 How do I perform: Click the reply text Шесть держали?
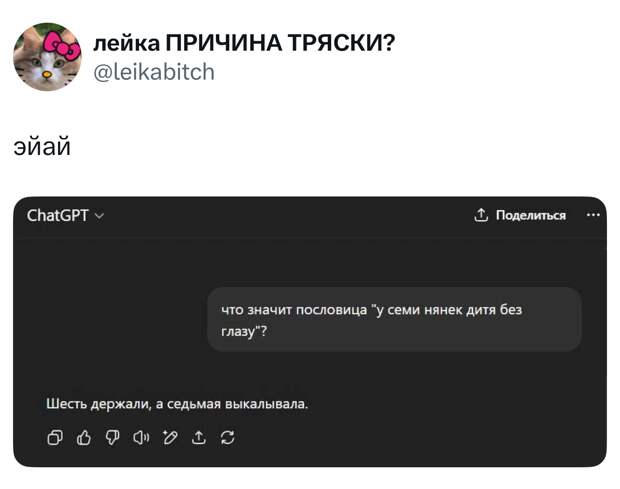click(x=177, y=404)
